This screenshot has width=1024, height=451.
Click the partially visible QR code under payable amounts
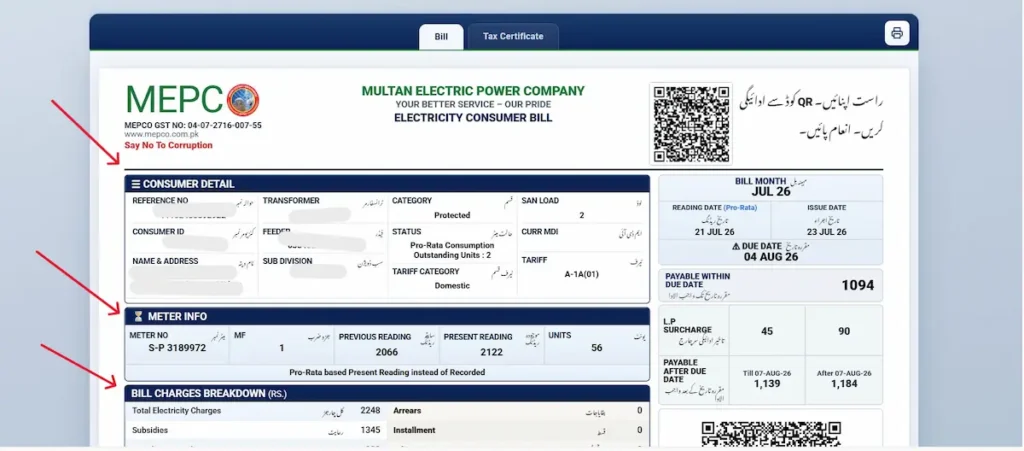(x=771, y=433)
